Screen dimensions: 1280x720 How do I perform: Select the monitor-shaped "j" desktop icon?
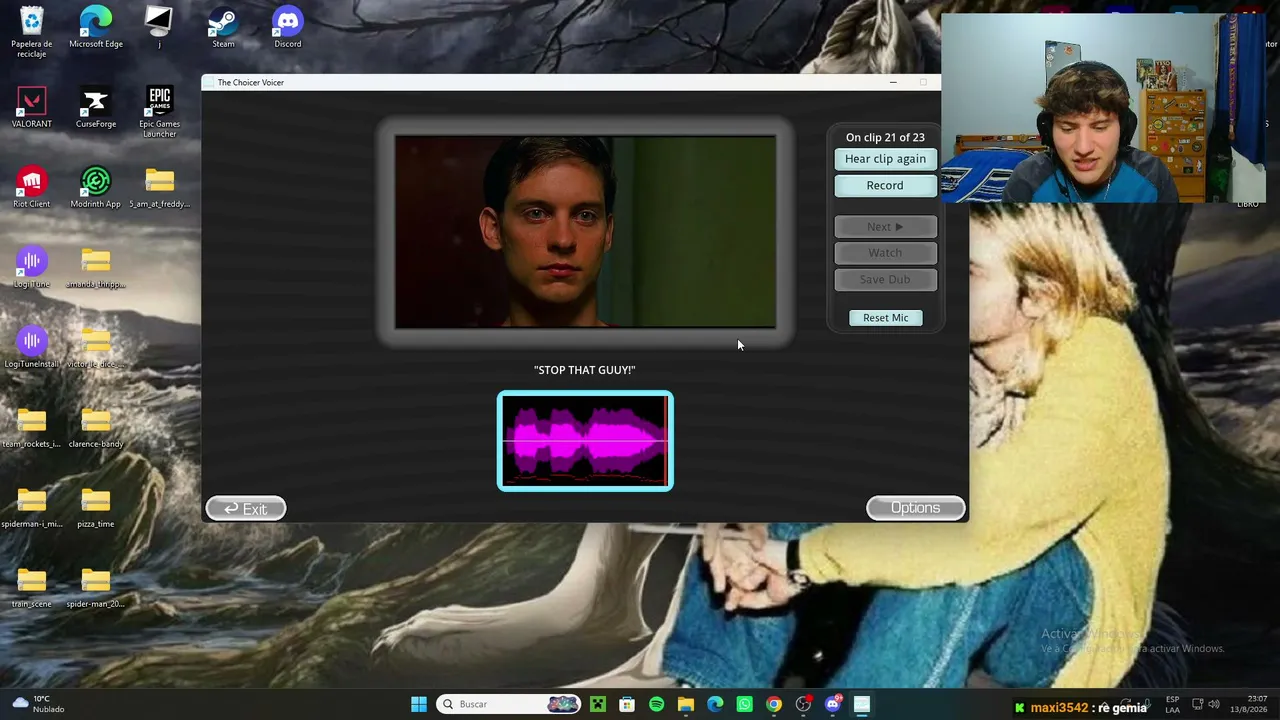tap(159, 27)
